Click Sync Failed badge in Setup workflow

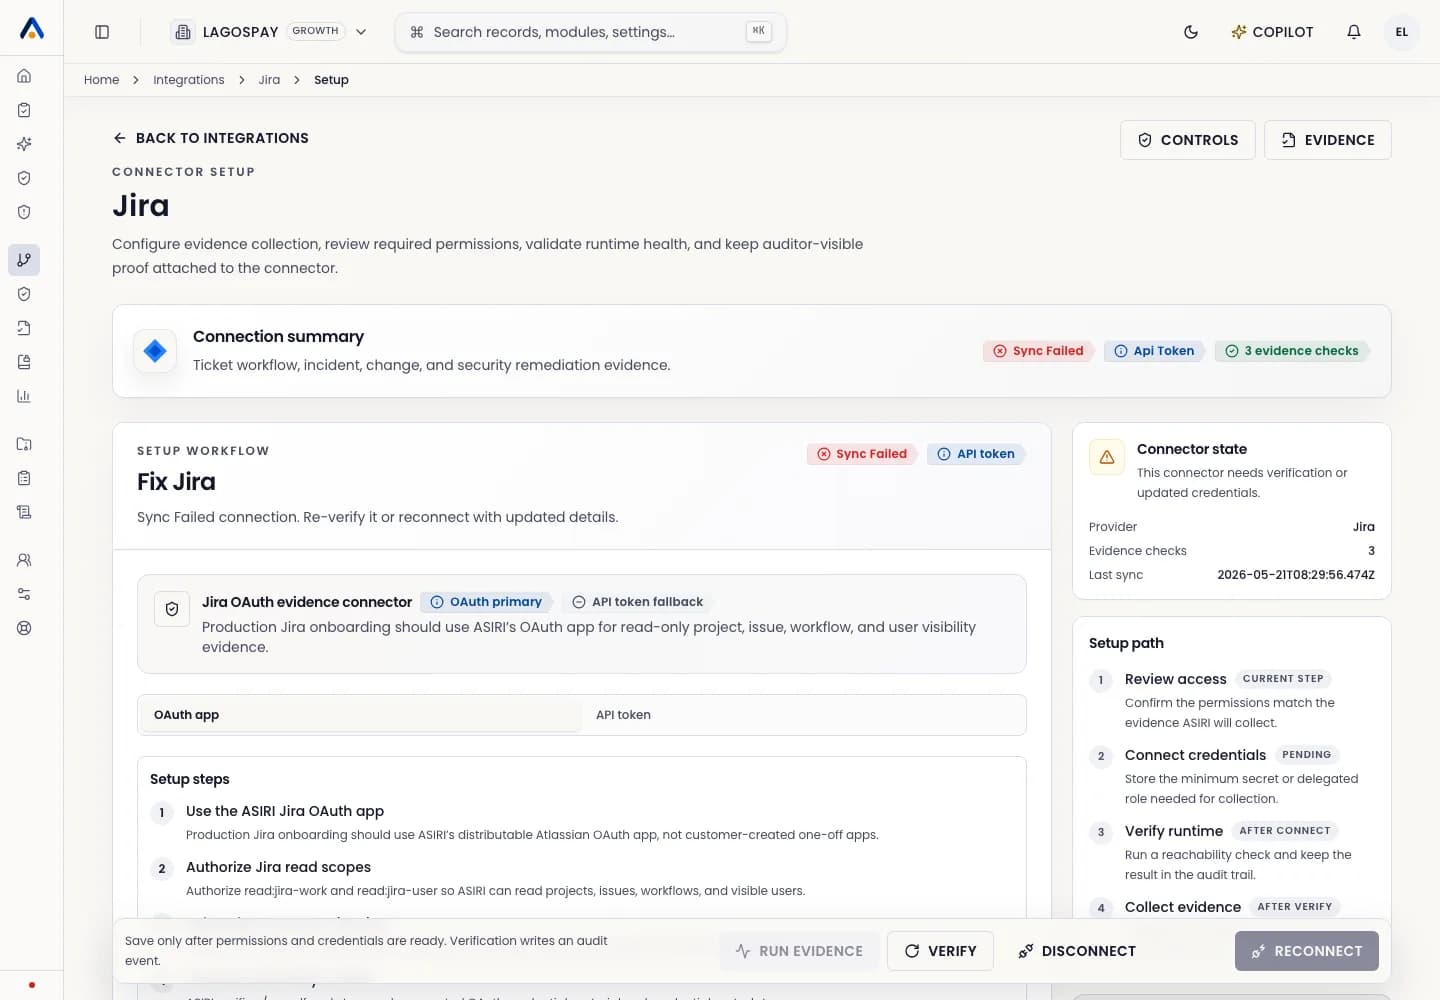click(x=862, y=454)
